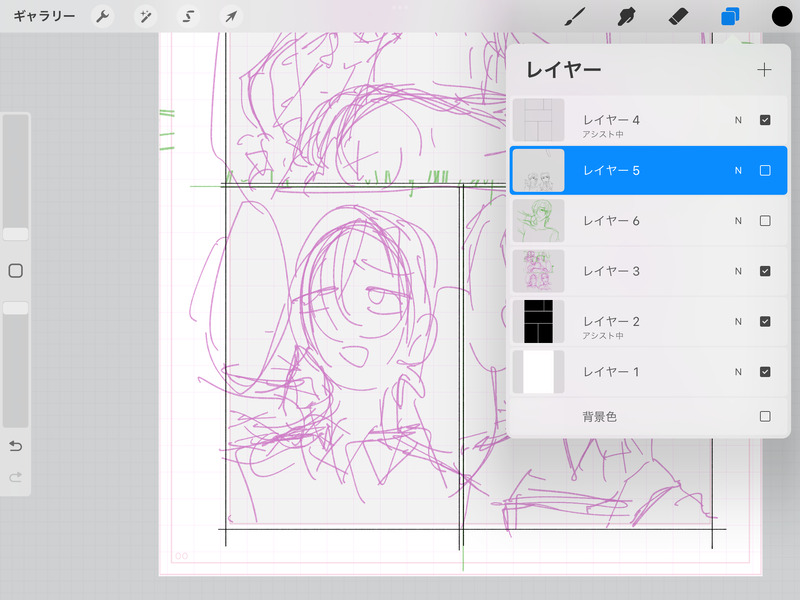Open the Adjustments magic wand menu

click(x=145, y=17)
